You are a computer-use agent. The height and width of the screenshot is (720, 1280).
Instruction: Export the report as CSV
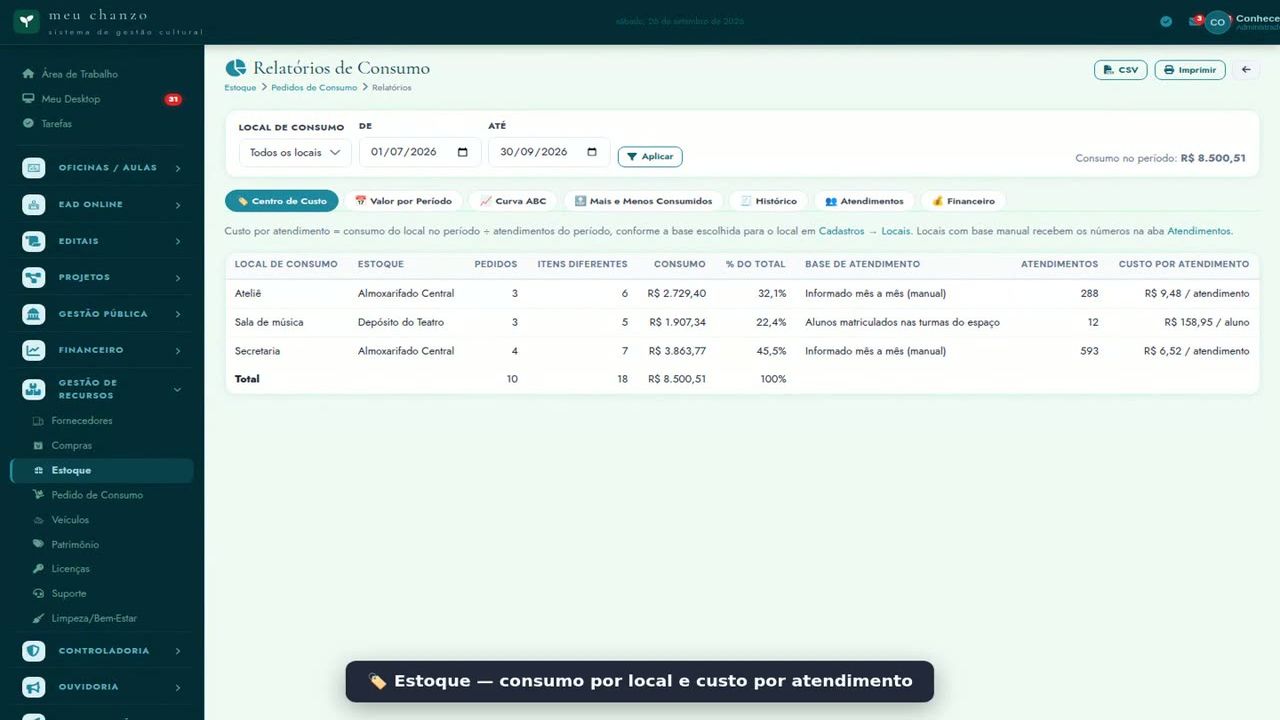click(x=1121, y=70)
